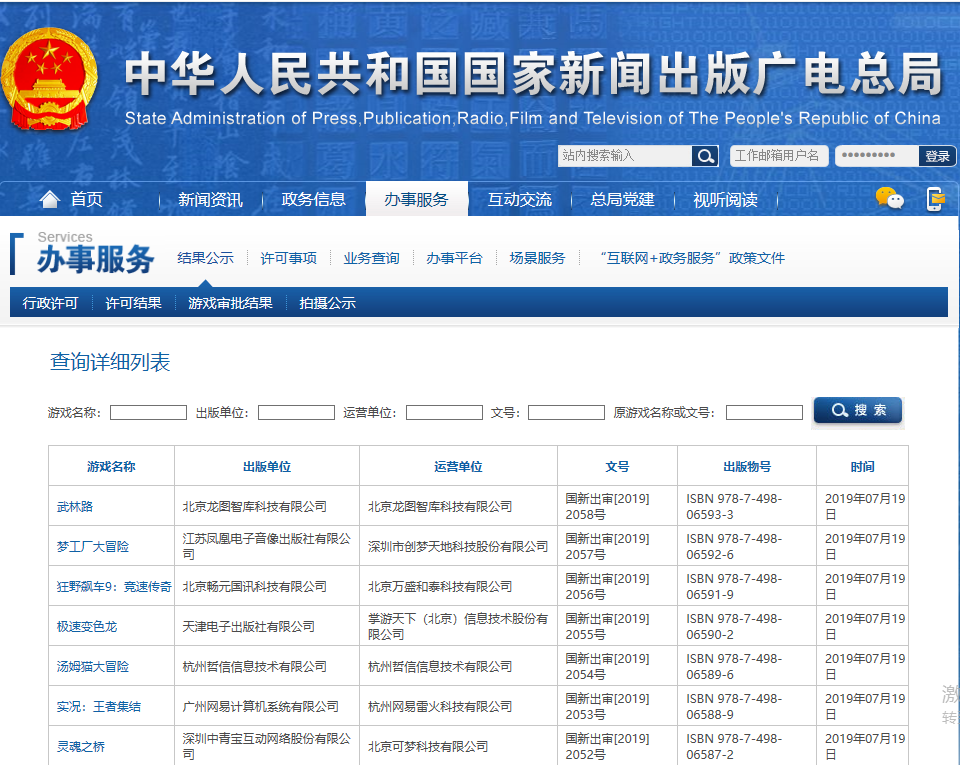The height and width of the screenshot is (765, 960).
Task: Open the game entry 狂野飙车9：竞速传奇
Action: click(x=113, y=586)
